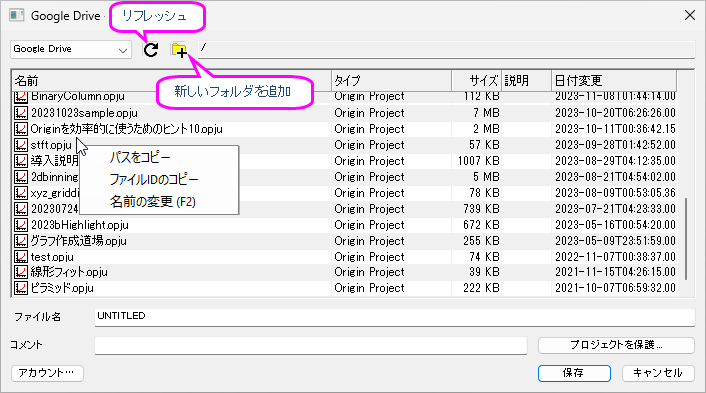Click the project icon beside stft.opju
This screenshot has width=706, height=393.
click(21, 145)
